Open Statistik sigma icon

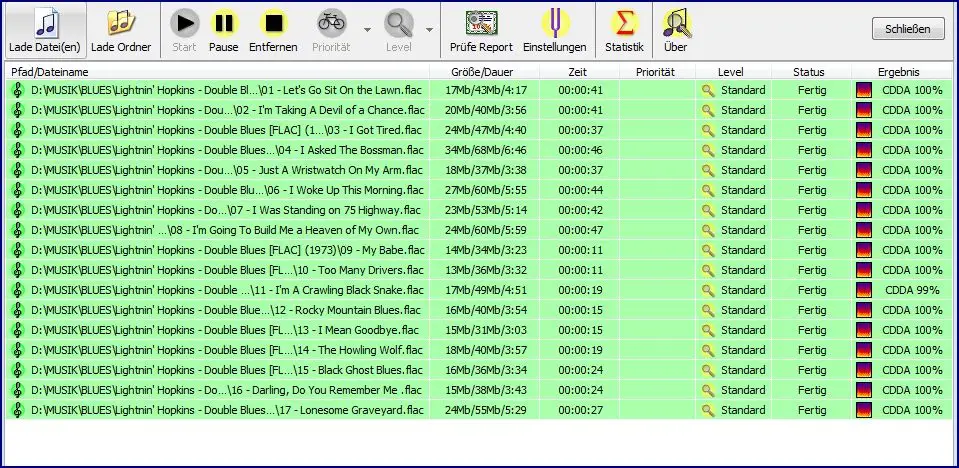(624, 23)
